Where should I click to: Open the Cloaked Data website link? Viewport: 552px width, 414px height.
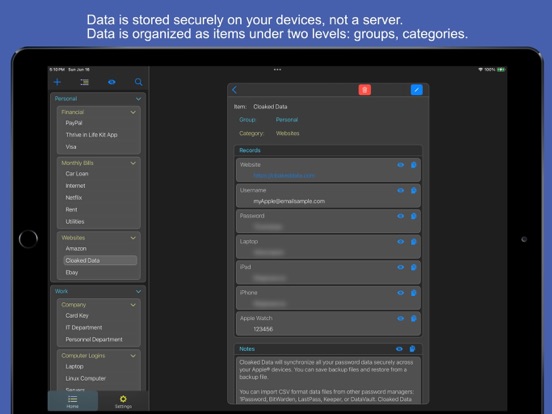(x=284, y=175)
